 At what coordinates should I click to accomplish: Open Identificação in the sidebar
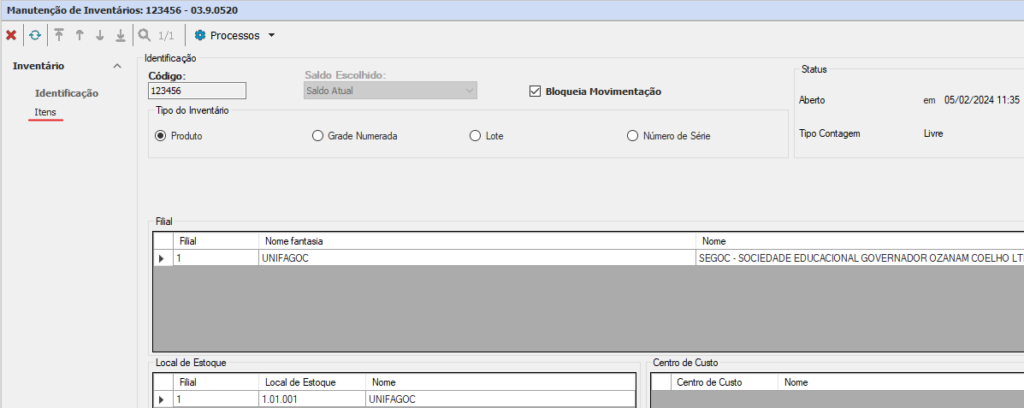67,93
